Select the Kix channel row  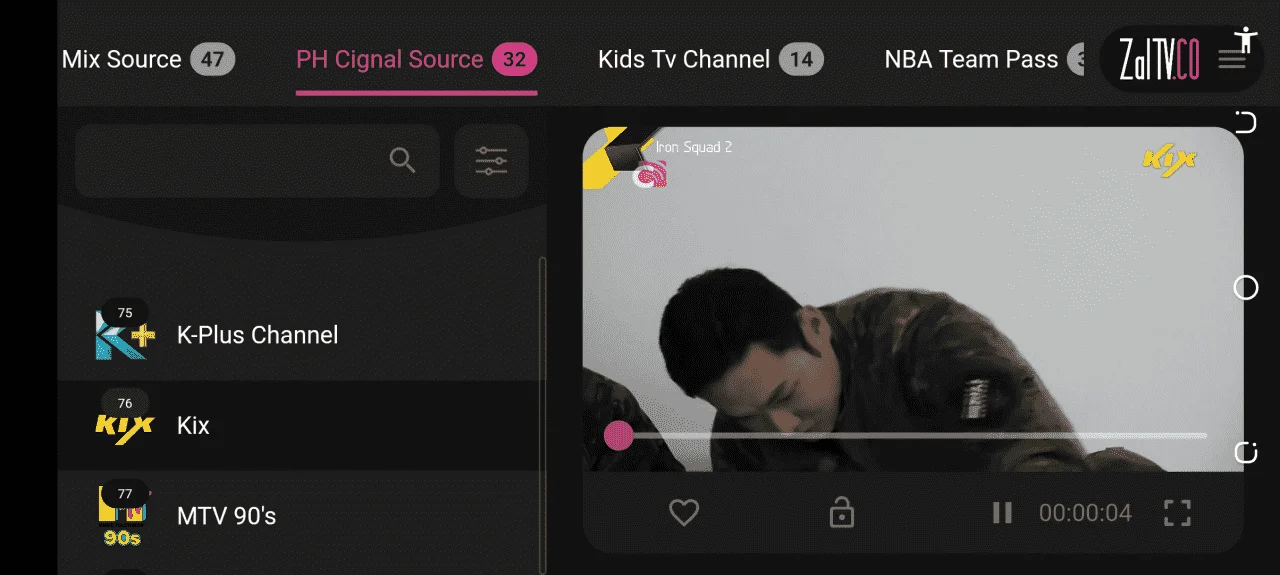coord(300,425)
